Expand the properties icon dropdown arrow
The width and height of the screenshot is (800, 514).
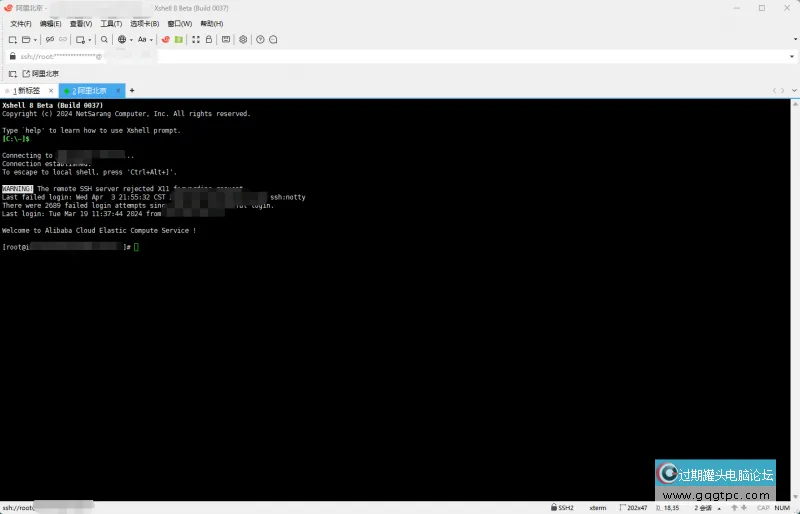[90, 40]
